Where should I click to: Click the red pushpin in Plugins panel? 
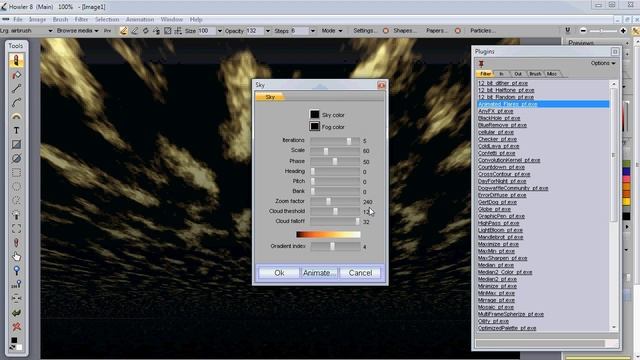coord(481,64)
